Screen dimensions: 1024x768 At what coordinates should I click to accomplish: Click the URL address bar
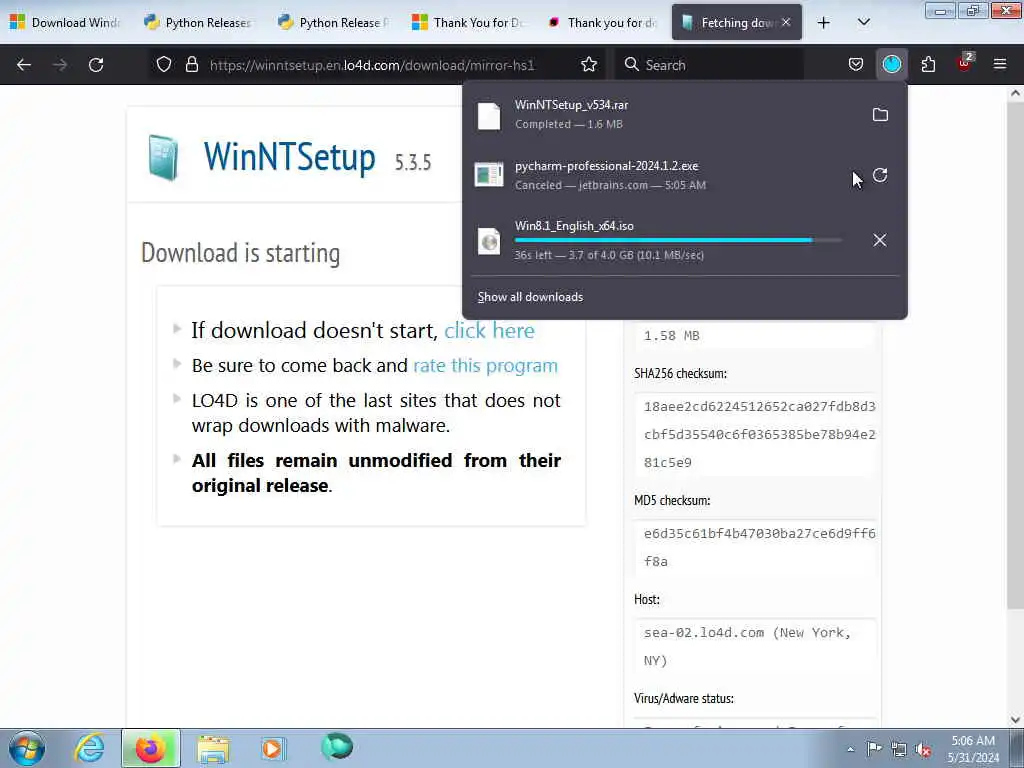click(x=372, y=65)
